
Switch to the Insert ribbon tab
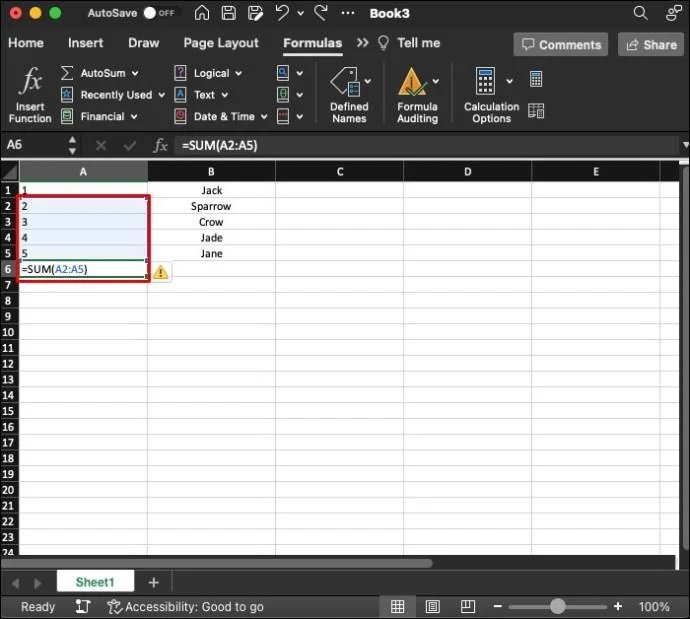[85, 43]
